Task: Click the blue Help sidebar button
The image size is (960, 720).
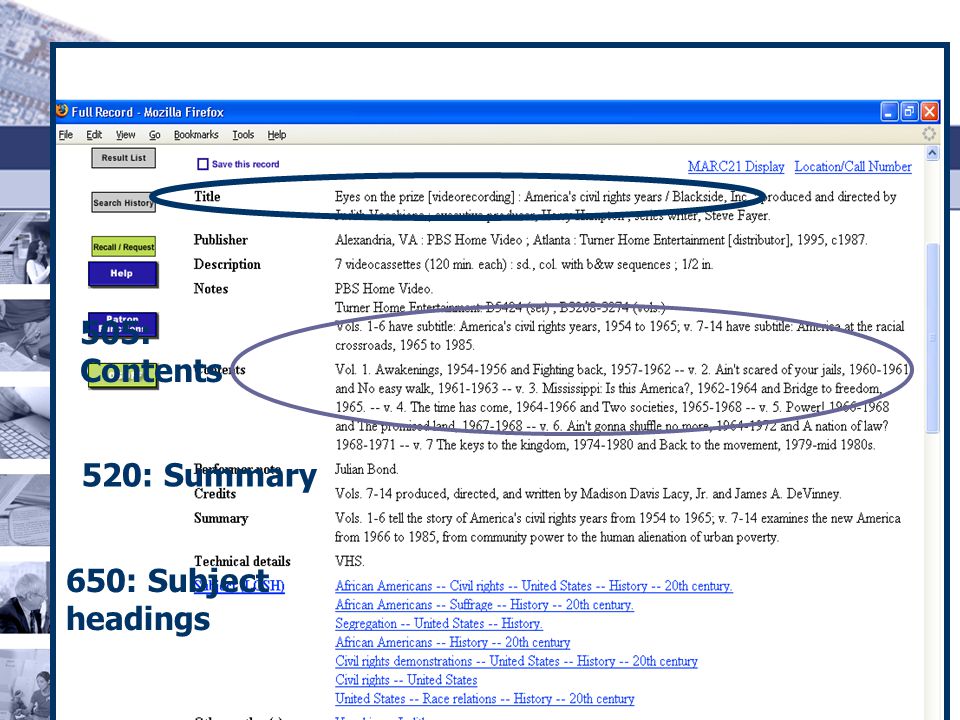Action: click(122, 274)
